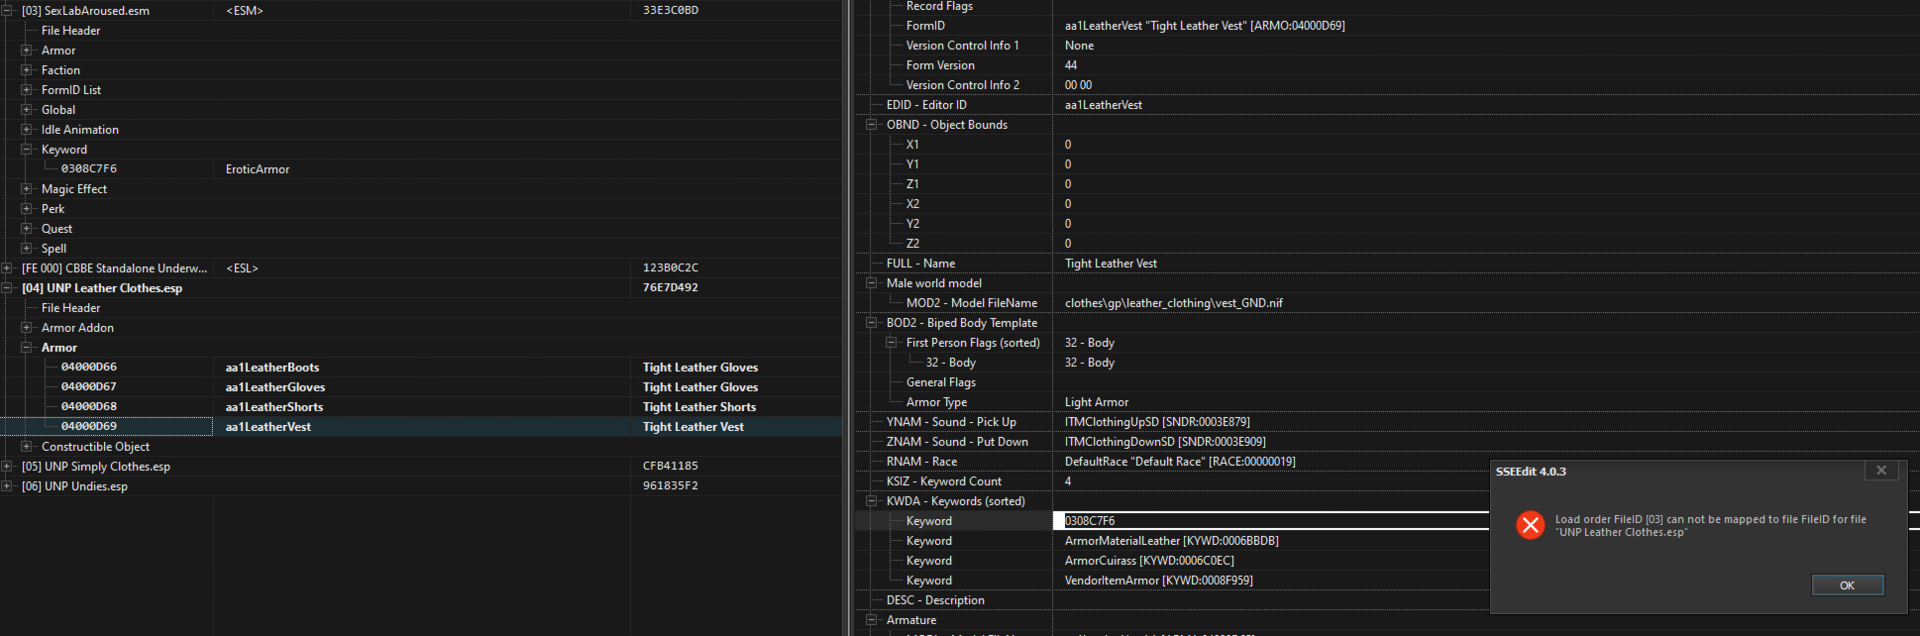1920x636 pixels.
Task: Click the red error icon in dialog
Action: [1530, 525]
